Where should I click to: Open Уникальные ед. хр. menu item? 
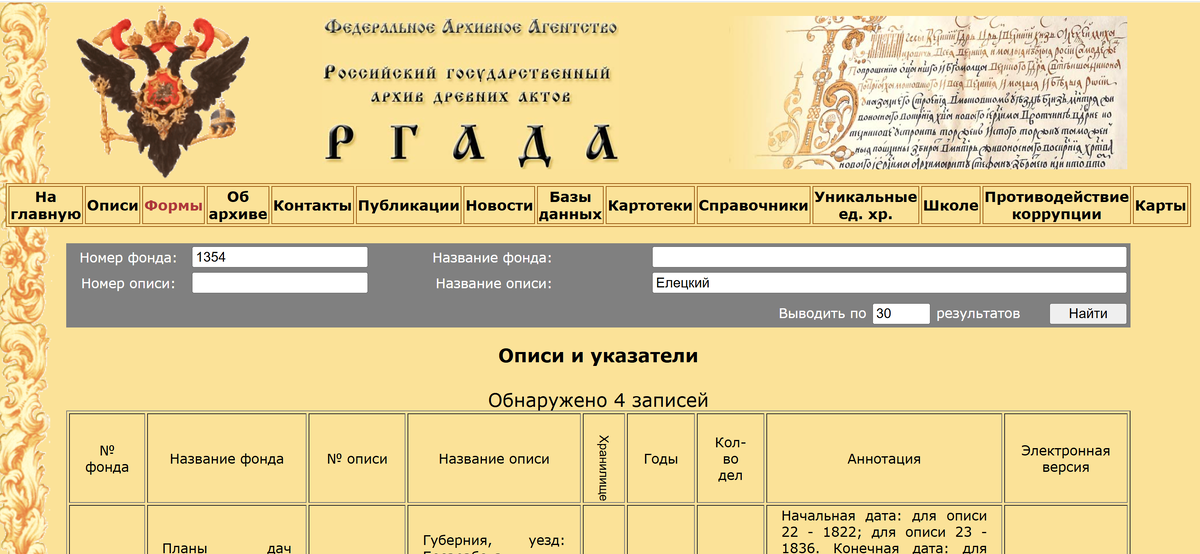[x=865, y=205]
